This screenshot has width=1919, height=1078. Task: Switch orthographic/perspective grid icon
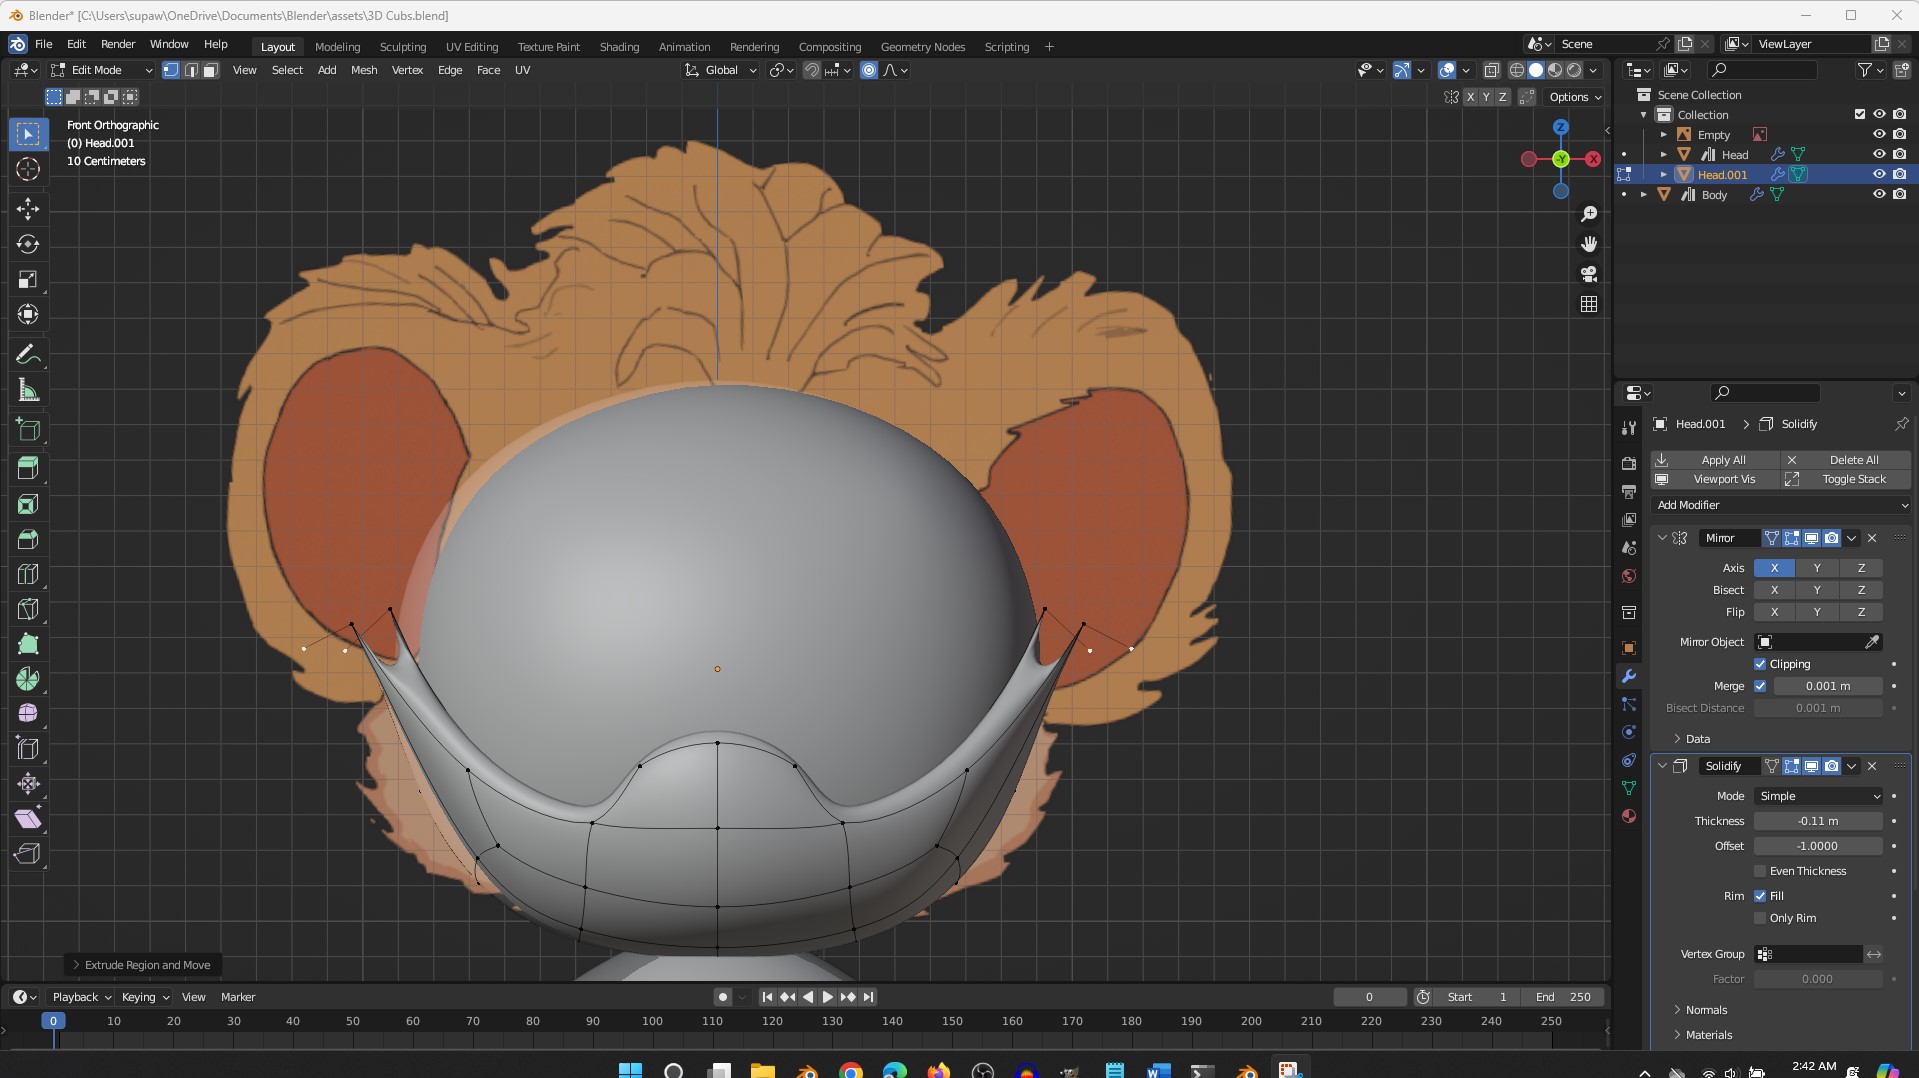click(1589, 304)
